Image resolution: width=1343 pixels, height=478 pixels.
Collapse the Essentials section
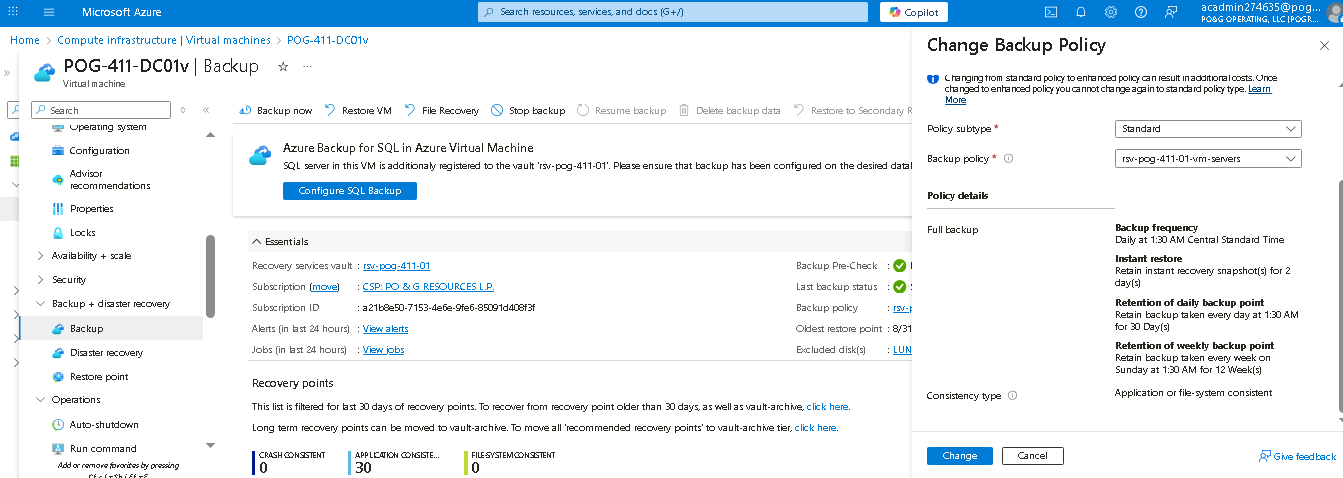pyautogui.click(x=257, y=241)
